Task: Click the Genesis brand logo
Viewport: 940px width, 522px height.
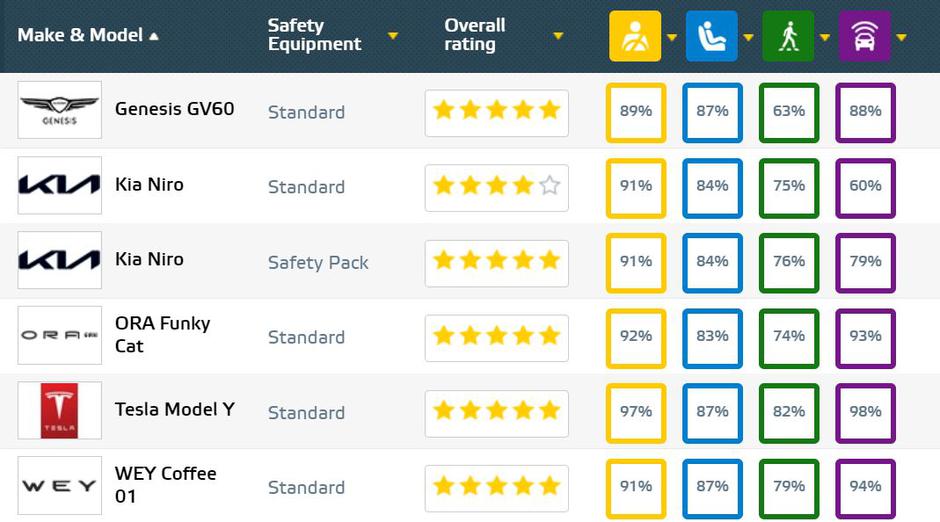Action: click(x=60, y=110)
